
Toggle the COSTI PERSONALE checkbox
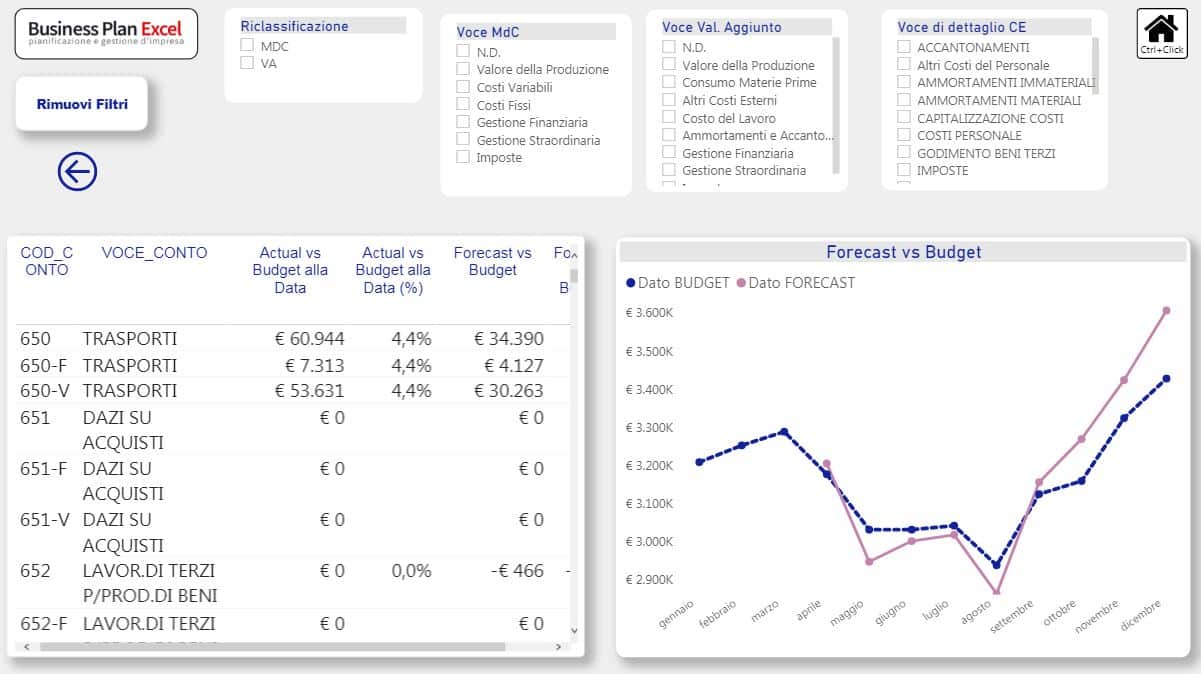click(x=904, y=135)
